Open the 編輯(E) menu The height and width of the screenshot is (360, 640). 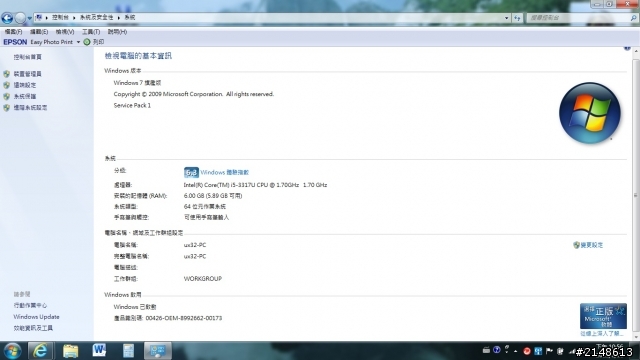[39, 31]
